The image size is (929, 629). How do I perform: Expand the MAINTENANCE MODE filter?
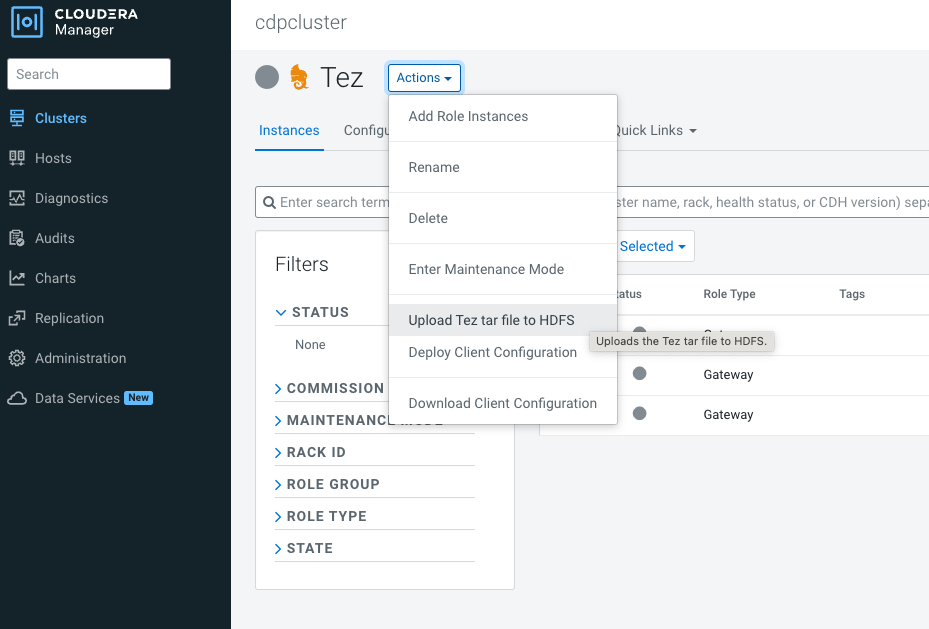click(x=332, y=420)
